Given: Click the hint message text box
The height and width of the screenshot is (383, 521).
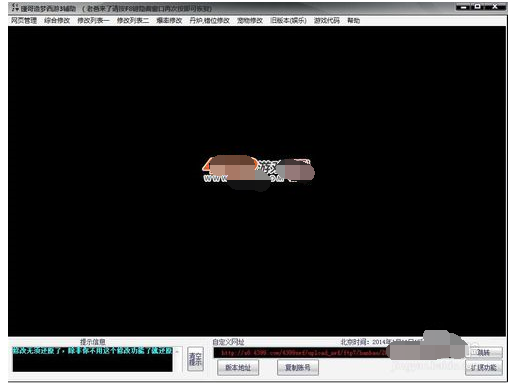Looking at the screenshot, I should pos(93,359).
